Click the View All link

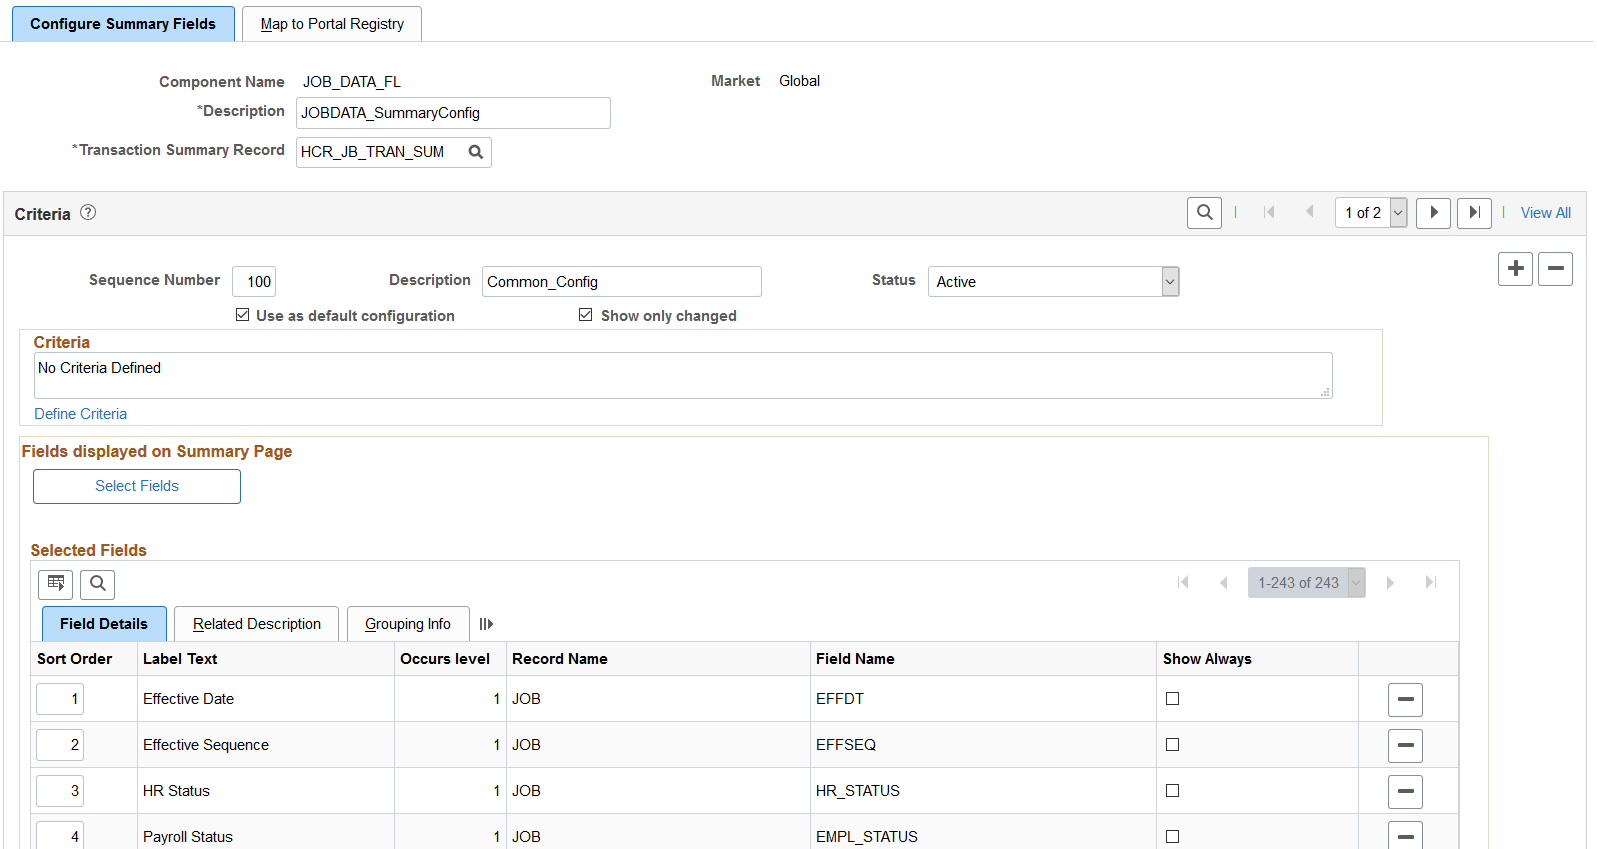(1545, 213)
